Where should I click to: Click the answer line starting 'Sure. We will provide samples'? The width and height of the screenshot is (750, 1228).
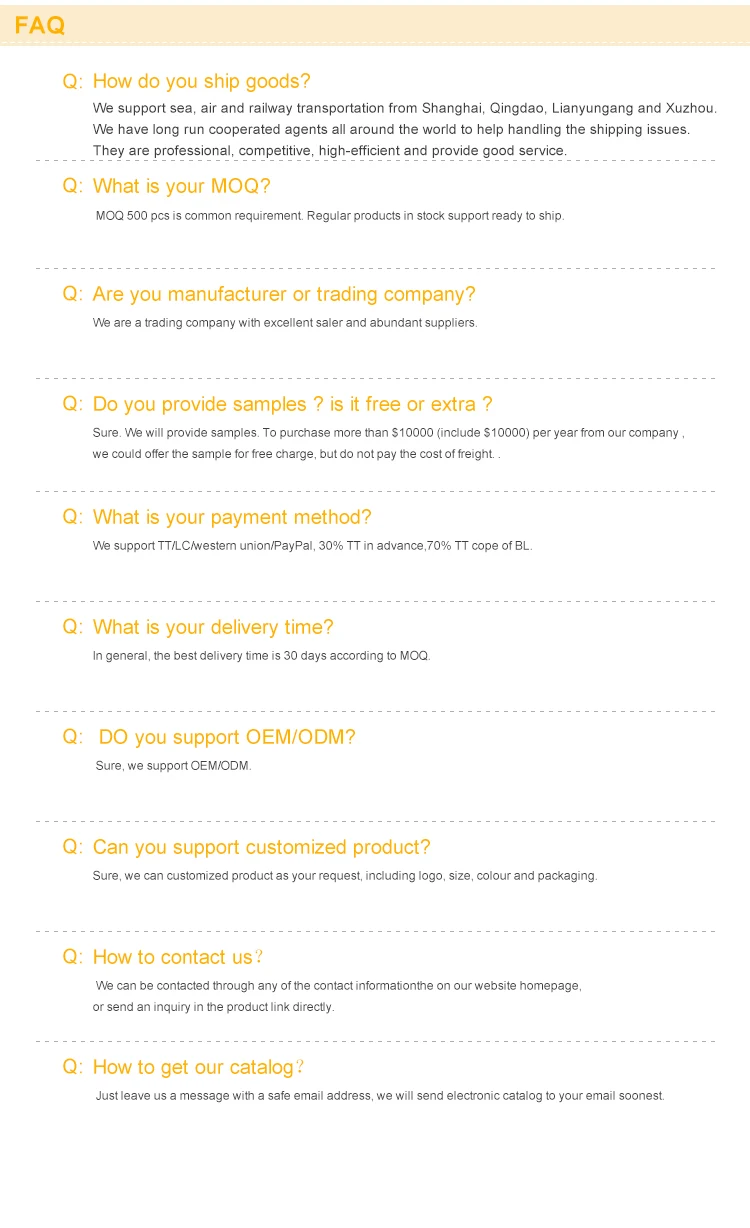point(388,434)
